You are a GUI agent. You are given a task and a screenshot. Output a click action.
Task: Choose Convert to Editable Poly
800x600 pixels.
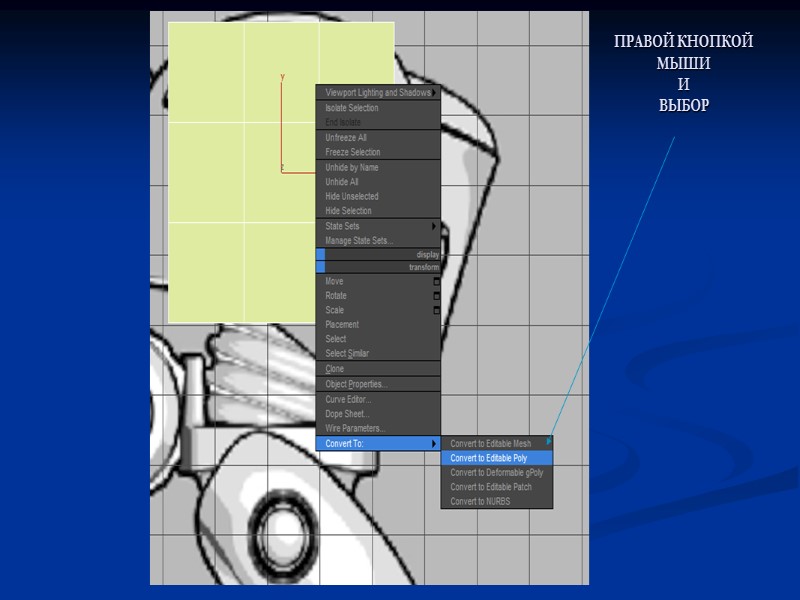click(x=496, y=458)
